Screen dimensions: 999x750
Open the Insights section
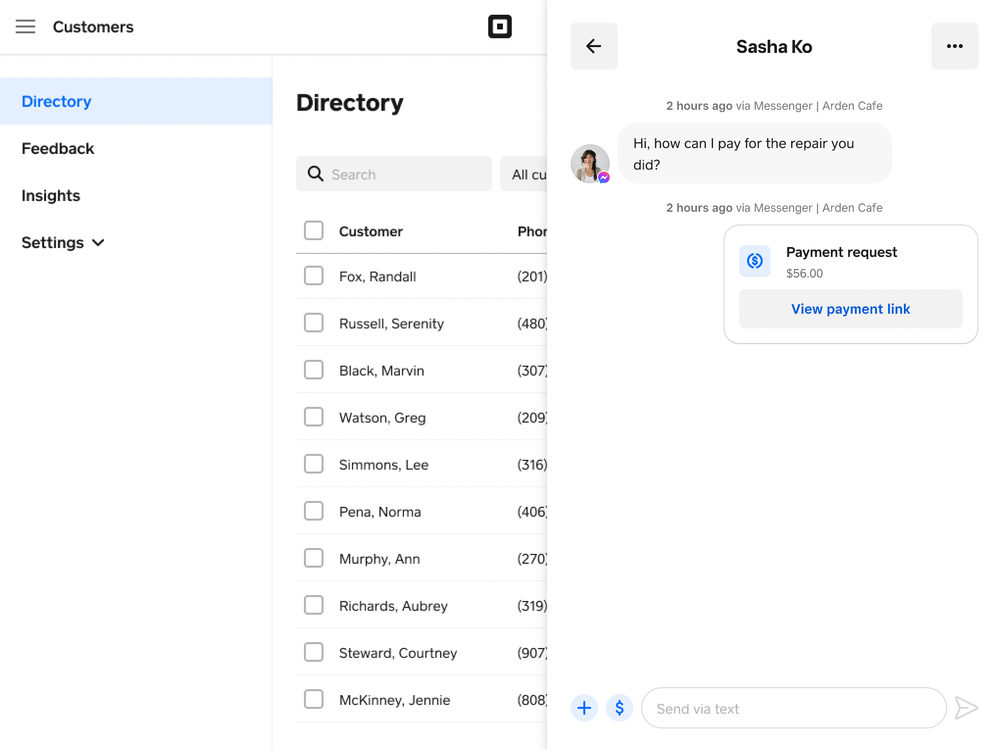50,195
